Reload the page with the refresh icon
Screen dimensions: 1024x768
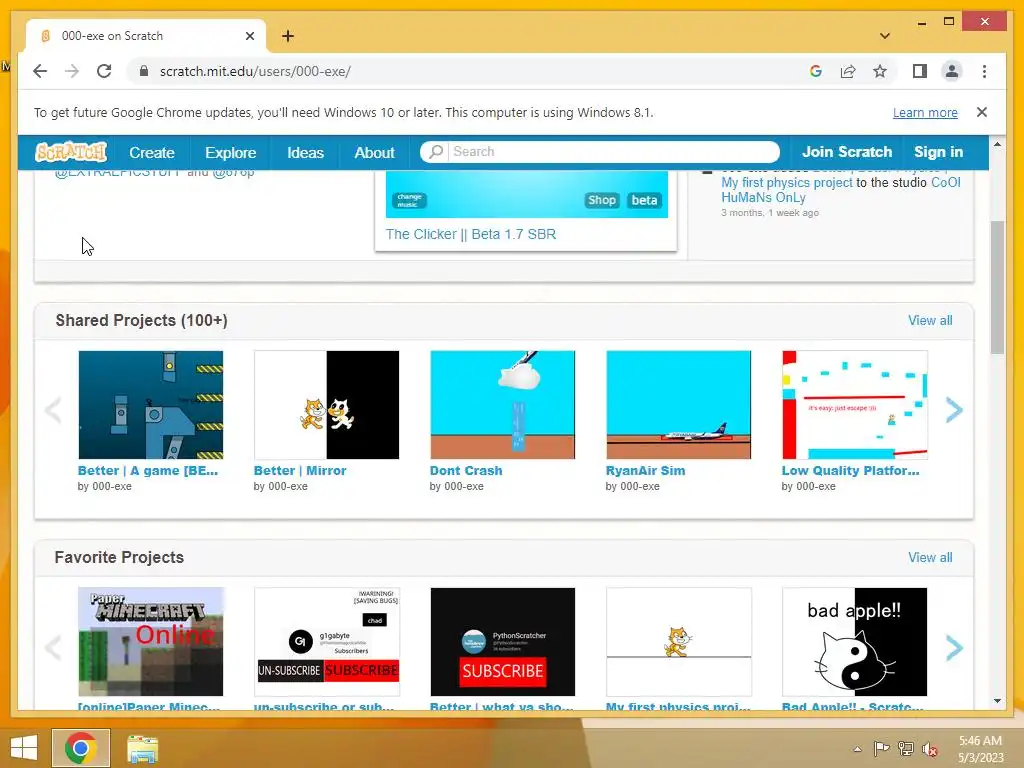(x=104, y=71)
